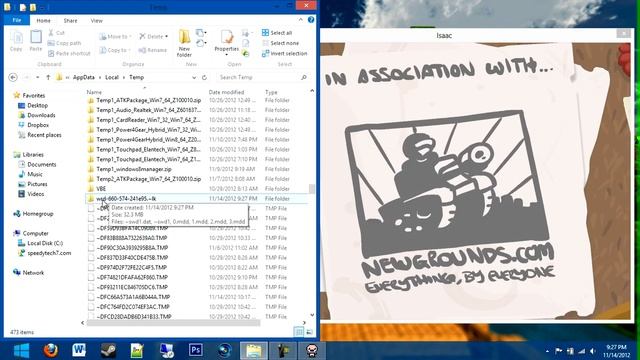
Task: Expand the address bar history dropdown
Action: pos(194,77)
